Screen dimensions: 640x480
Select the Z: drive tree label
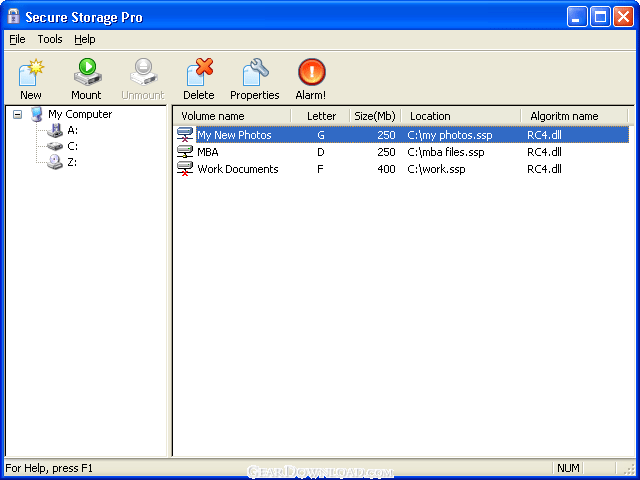[x=72, y=162]
